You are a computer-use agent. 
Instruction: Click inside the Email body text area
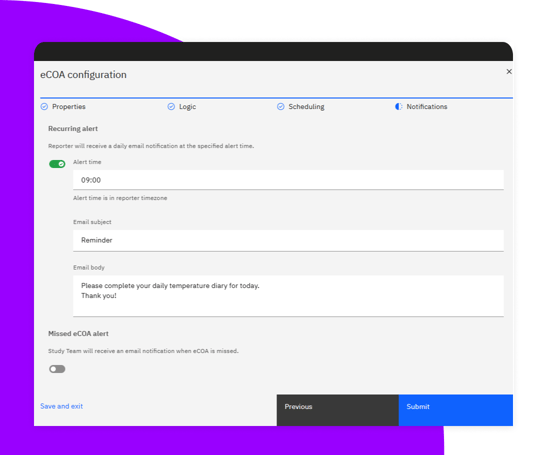[x=288, y=296]
